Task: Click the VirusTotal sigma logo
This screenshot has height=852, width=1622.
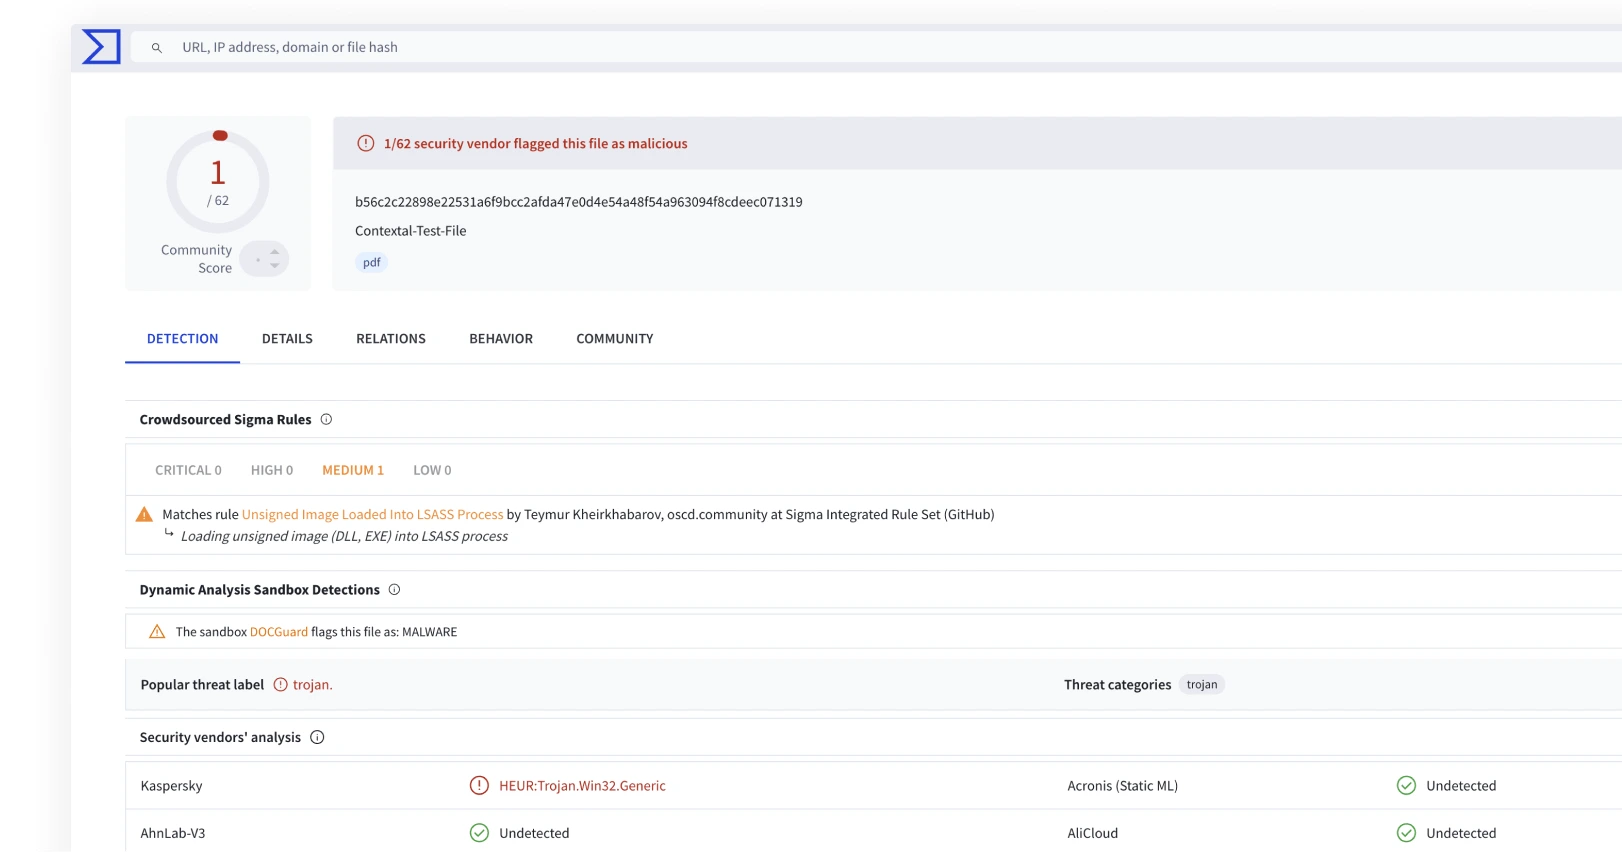Action: [101, 47]
